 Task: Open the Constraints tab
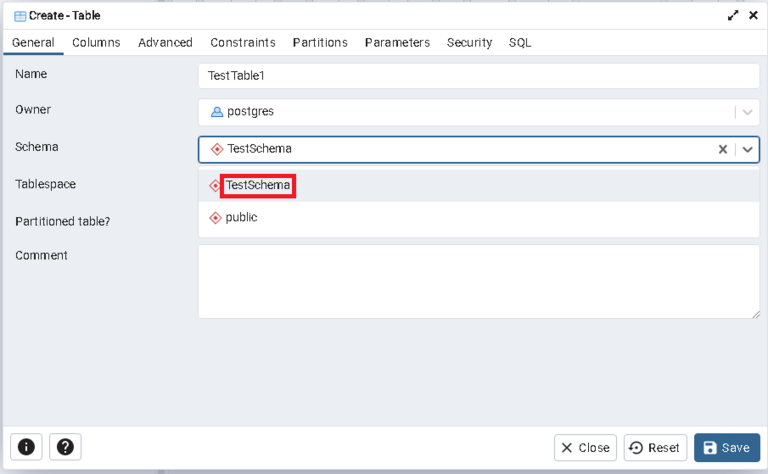243,42
